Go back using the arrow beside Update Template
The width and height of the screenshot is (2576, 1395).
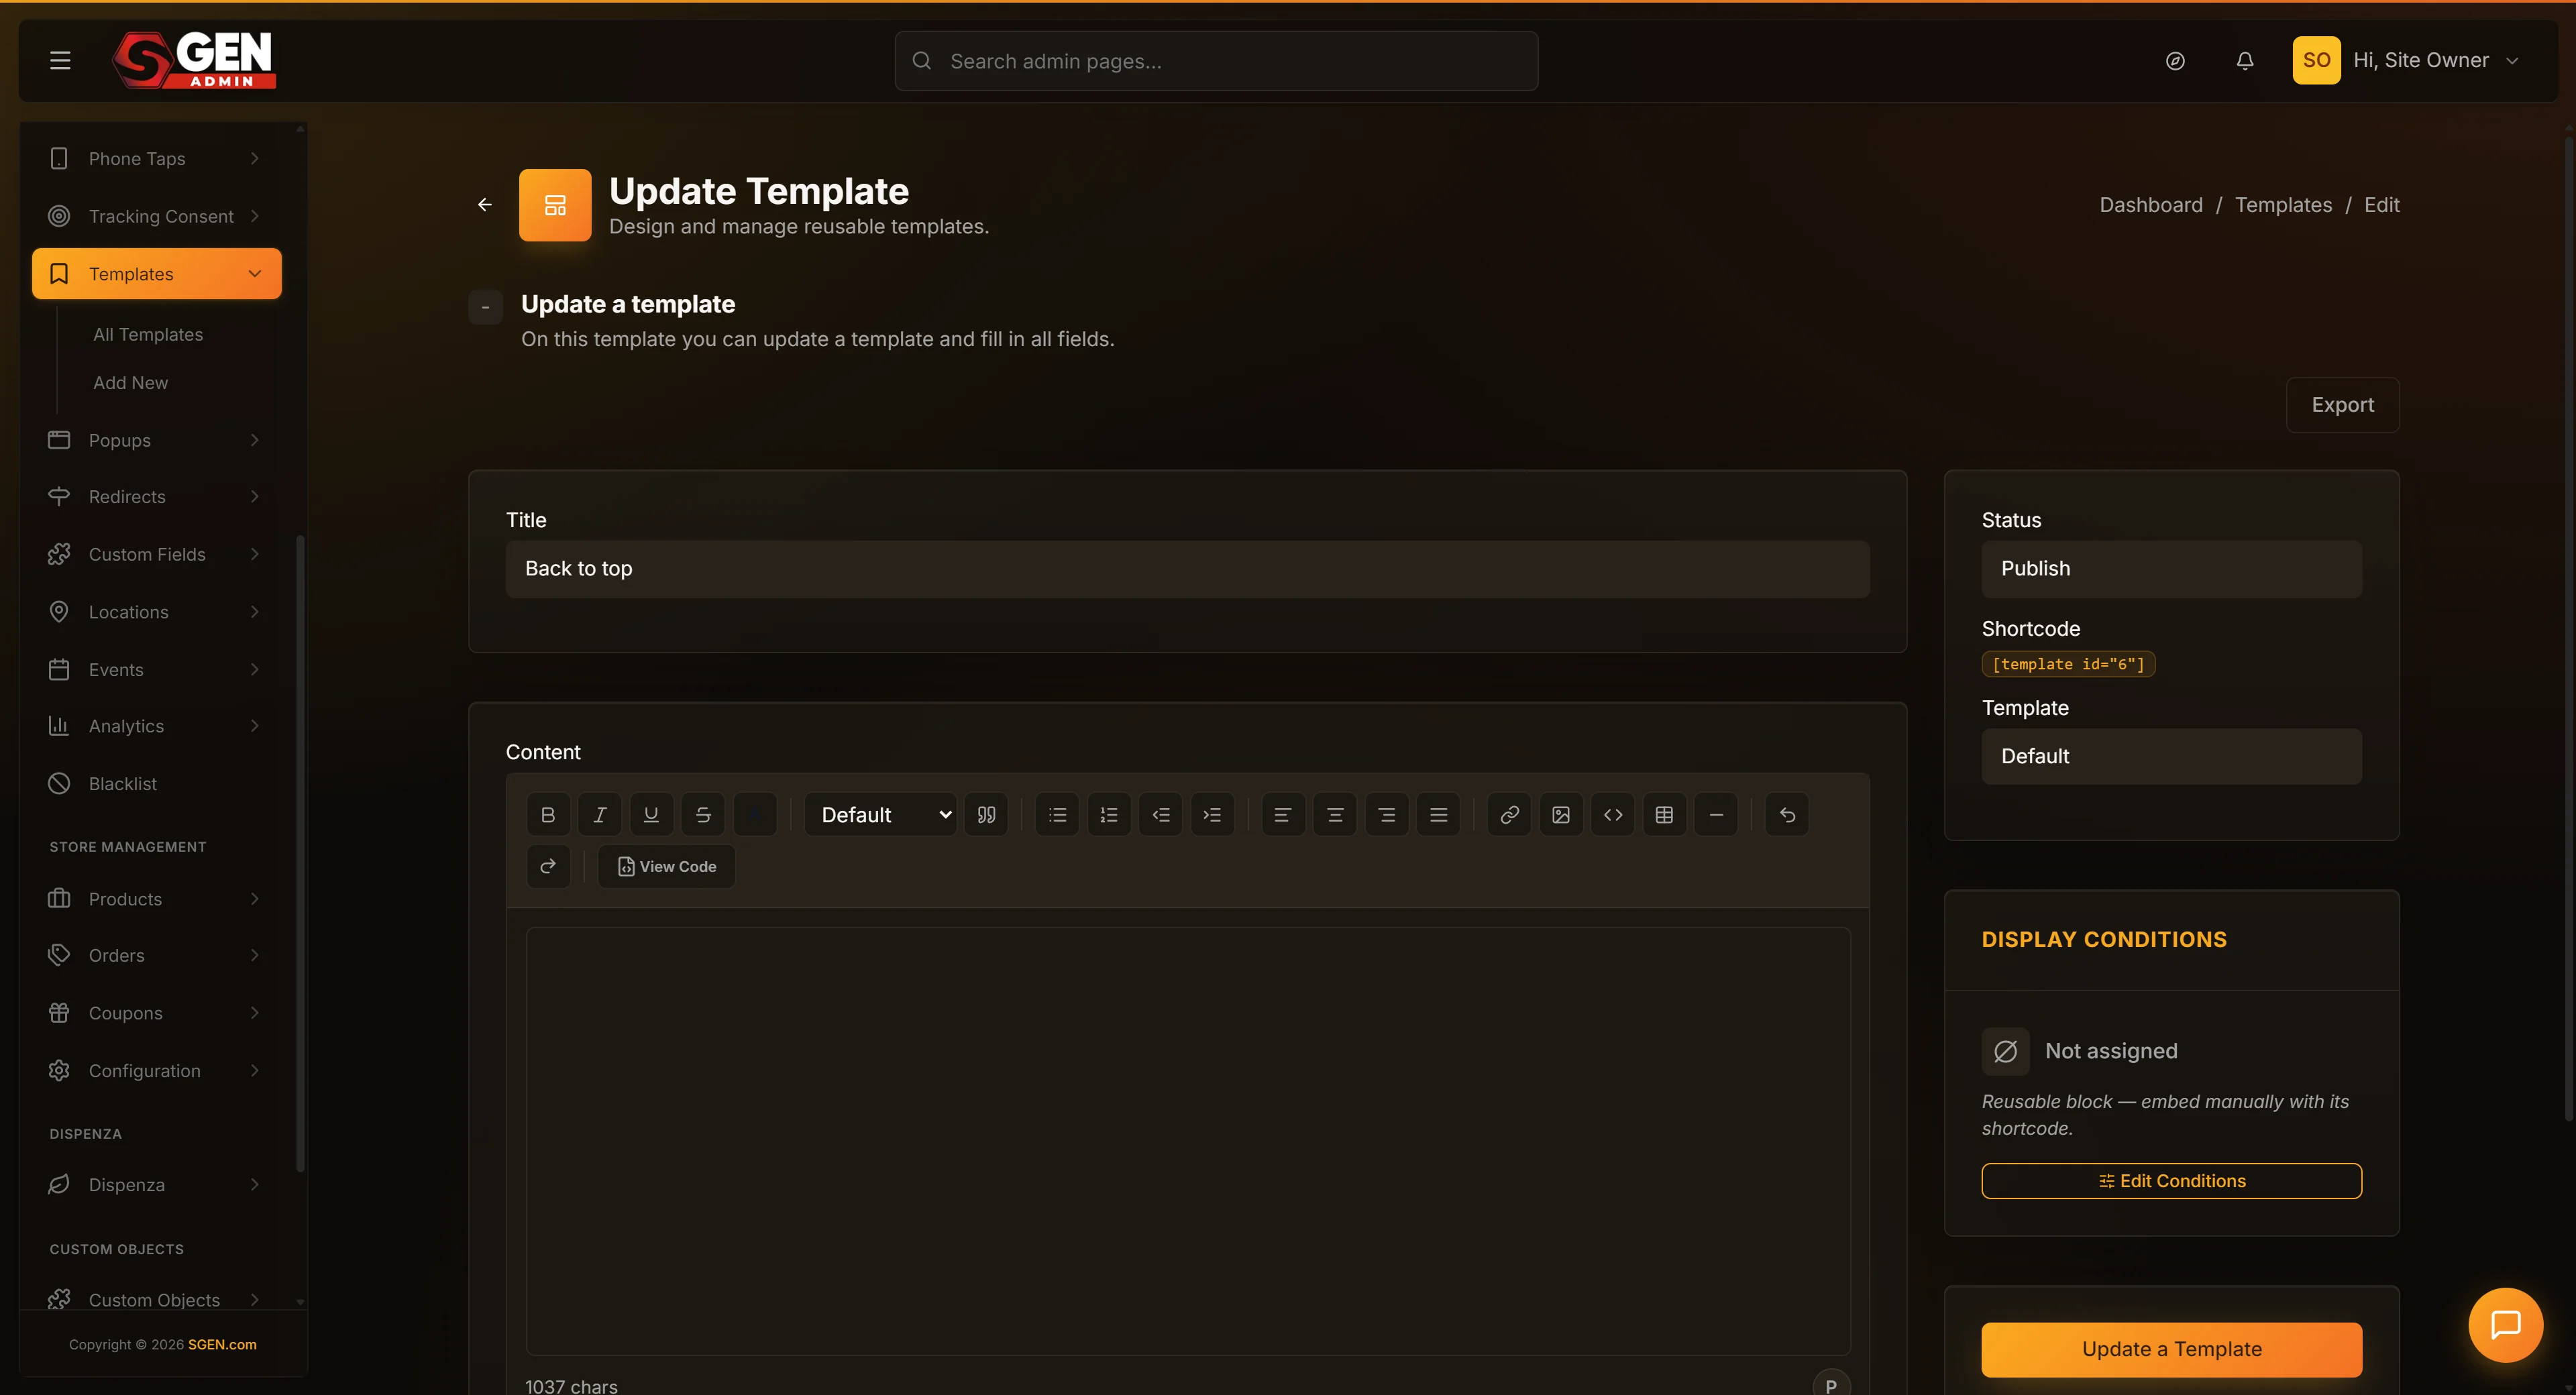coord(485,205)
